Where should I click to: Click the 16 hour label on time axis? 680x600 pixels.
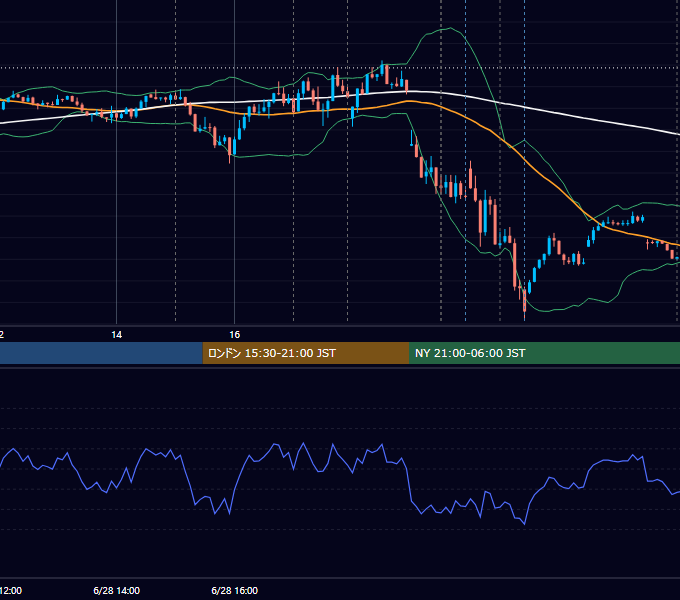(235, 335)
